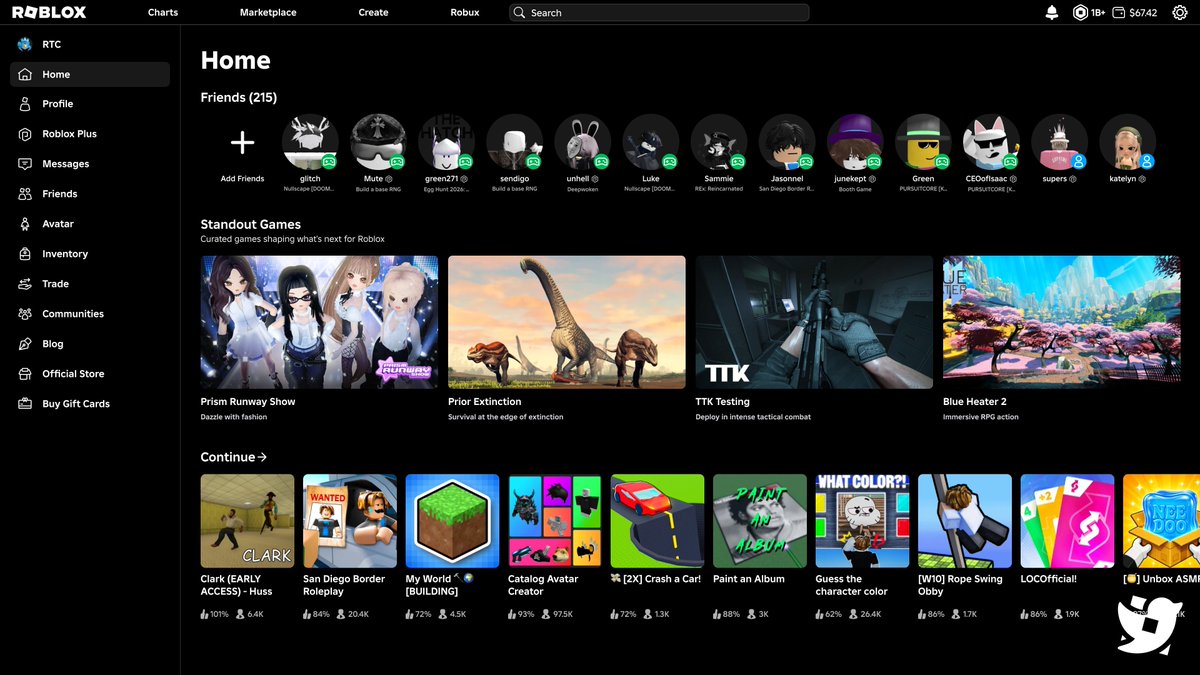Open the notifications bell icon
Image resolution: width=1200 pixels, height=675 pixels.
[1051, 13]
